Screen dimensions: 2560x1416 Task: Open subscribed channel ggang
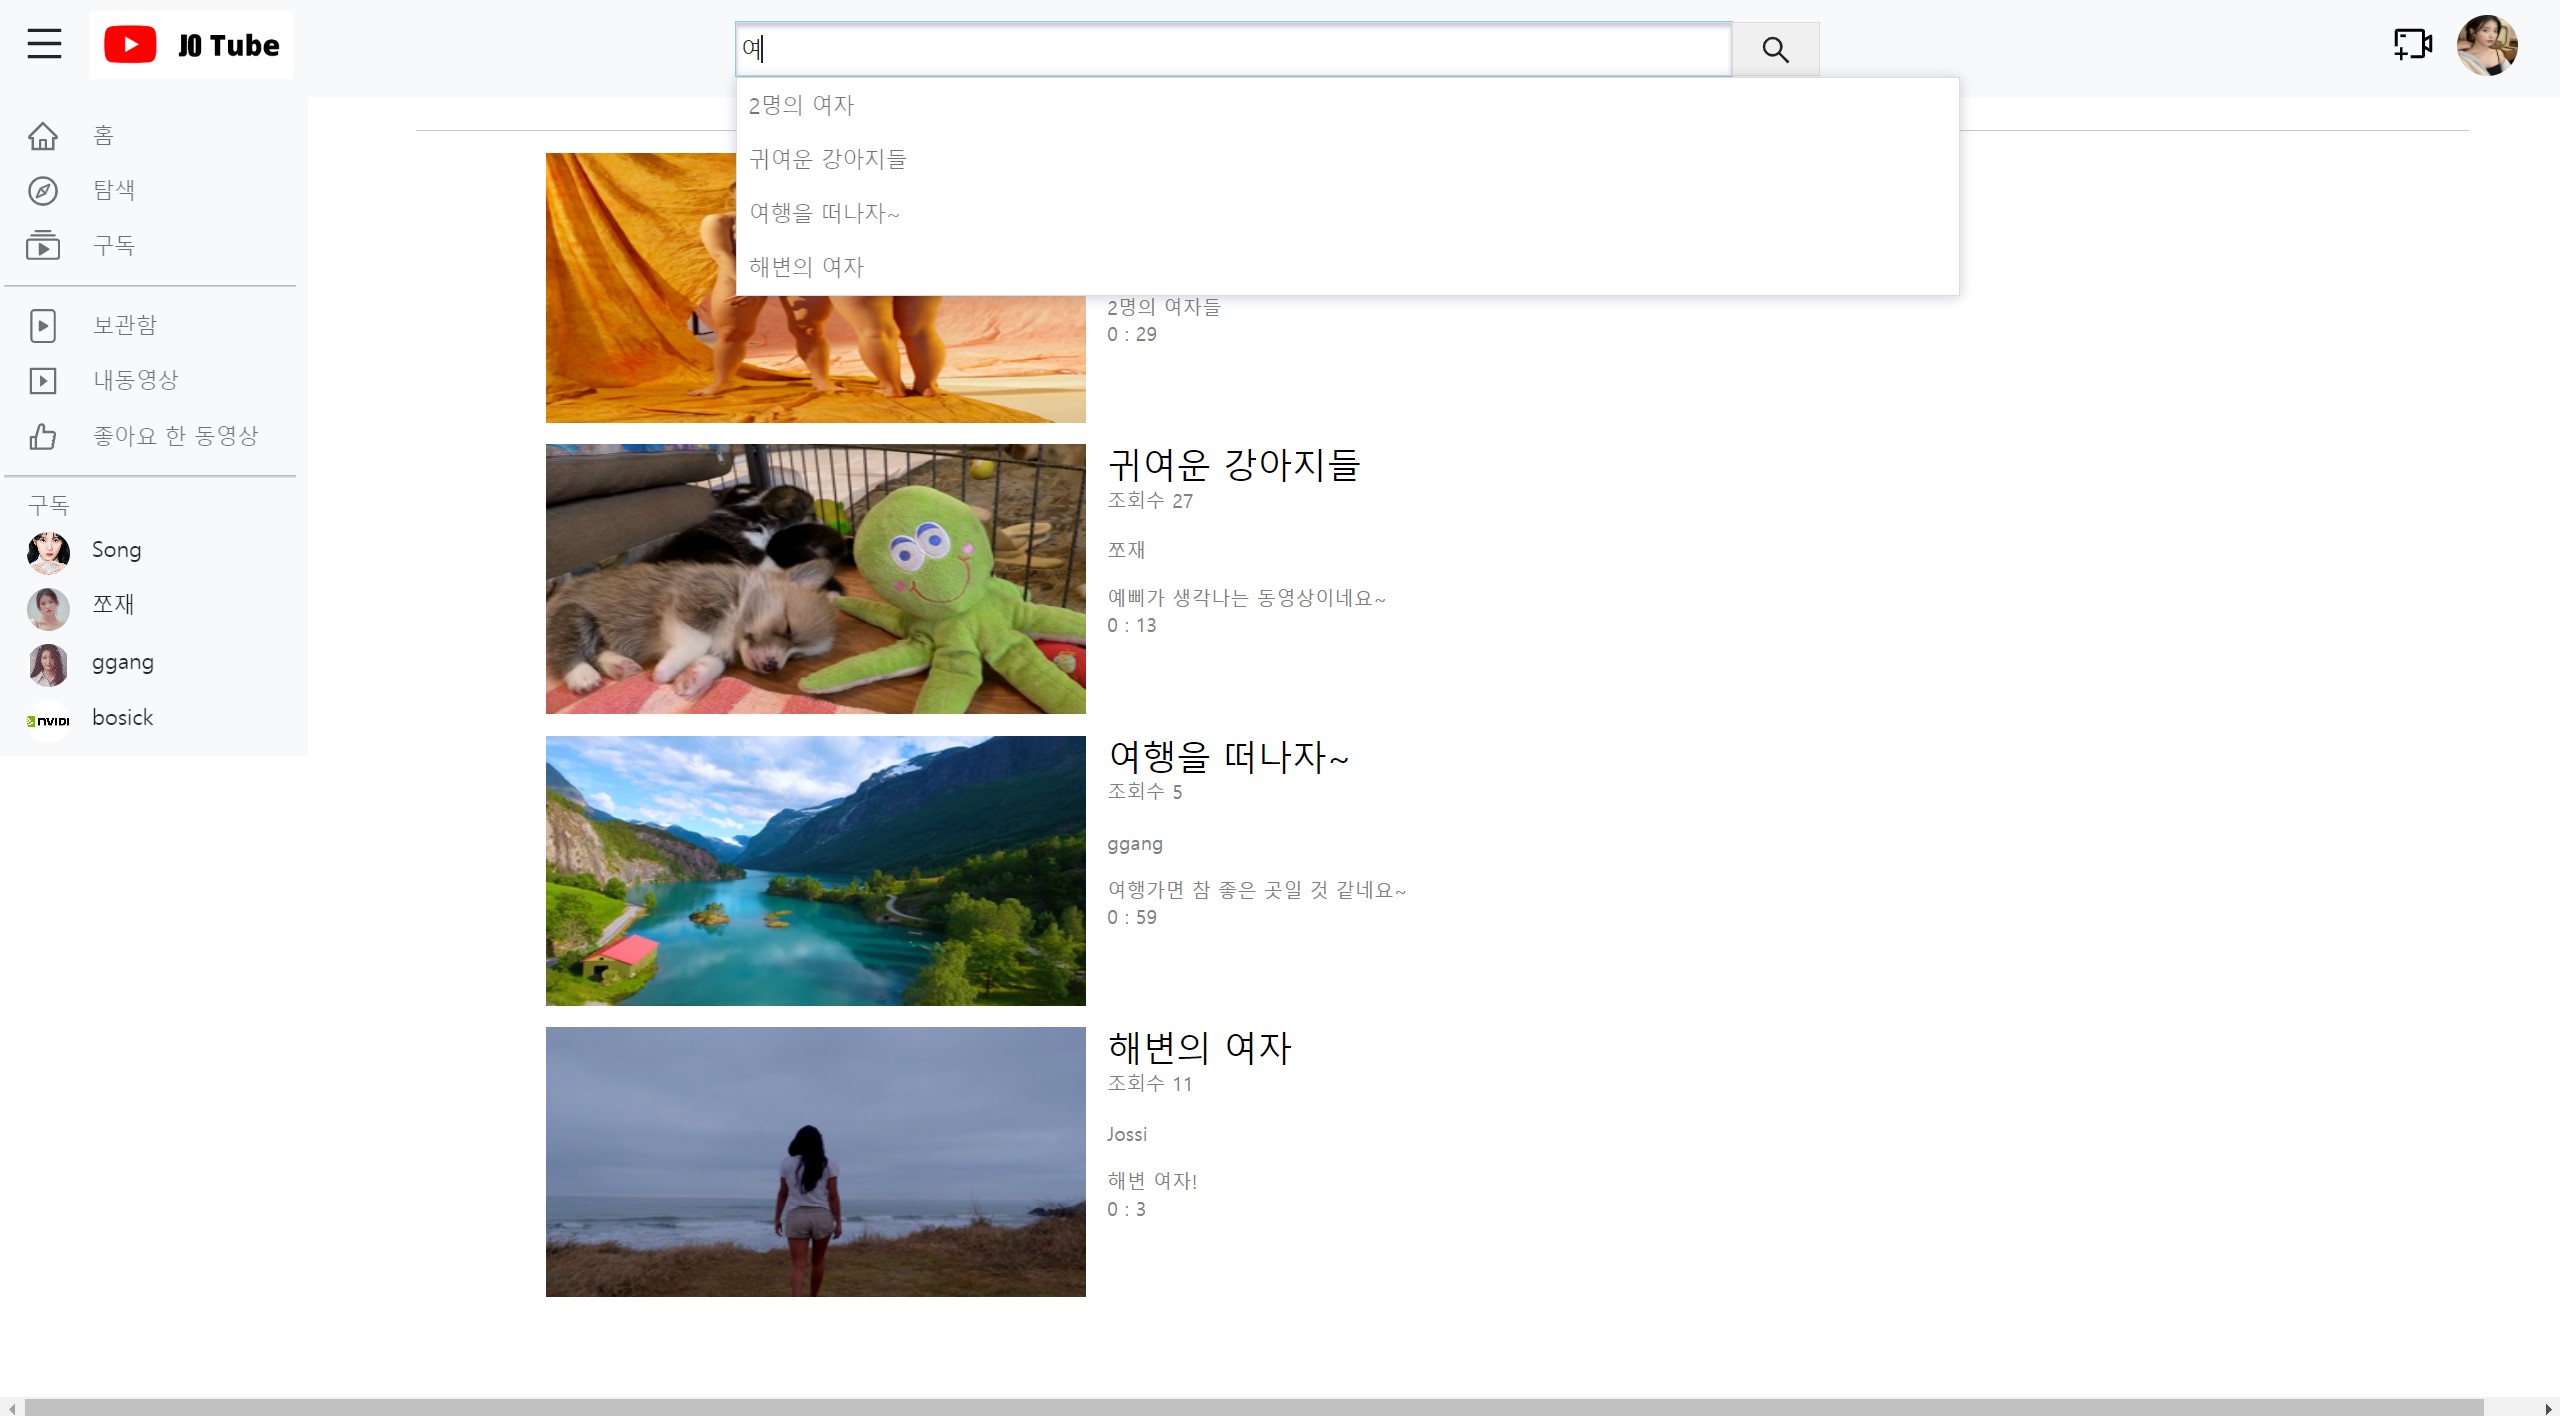[x=122, y=662]
